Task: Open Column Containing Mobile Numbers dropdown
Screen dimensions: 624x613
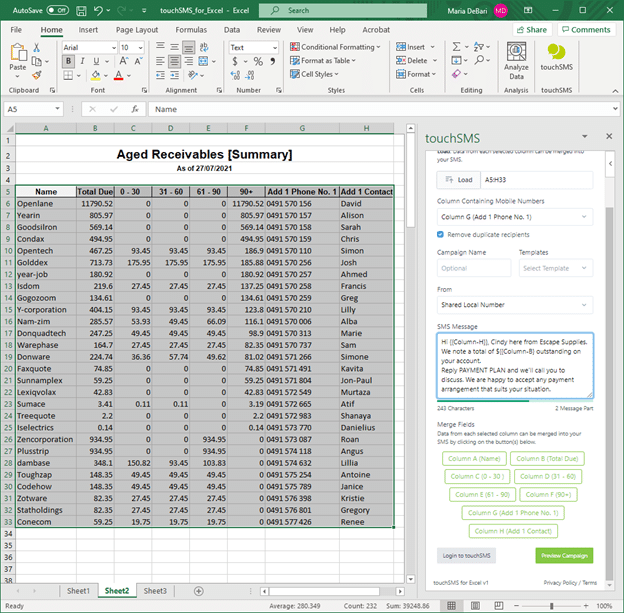Action: [x=514, y=216]
